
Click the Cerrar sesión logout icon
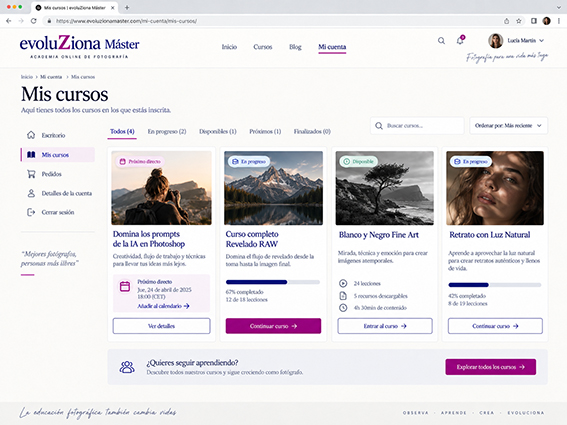tap(31, 212)
